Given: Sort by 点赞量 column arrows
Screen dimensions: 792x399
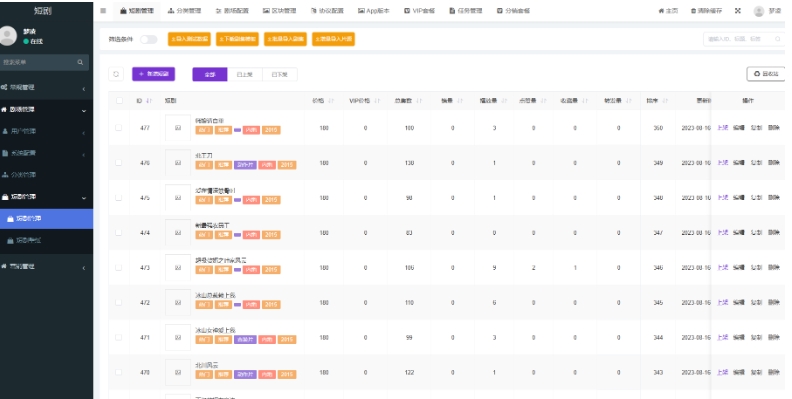Looking at the screenshot, I should pos(543,101).
